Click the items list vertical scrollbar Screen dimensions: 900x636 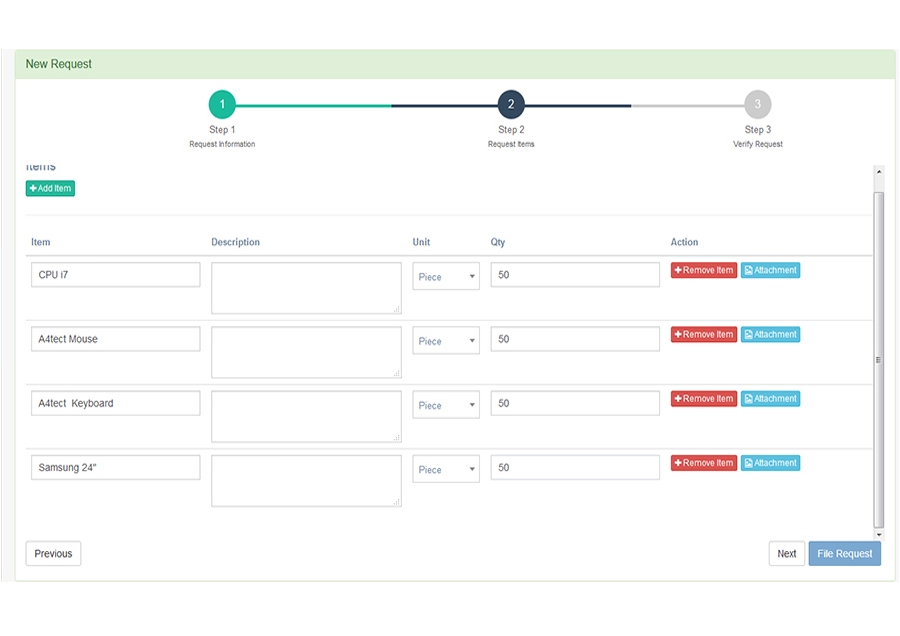[879, 360]
